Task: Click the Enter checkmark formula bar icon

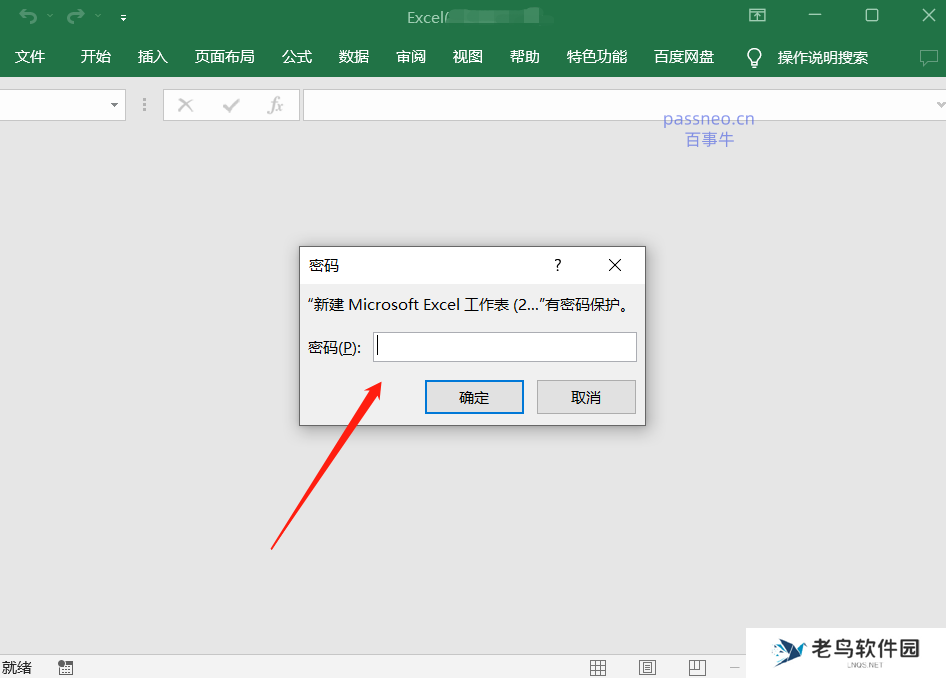Action: [230, 104]
